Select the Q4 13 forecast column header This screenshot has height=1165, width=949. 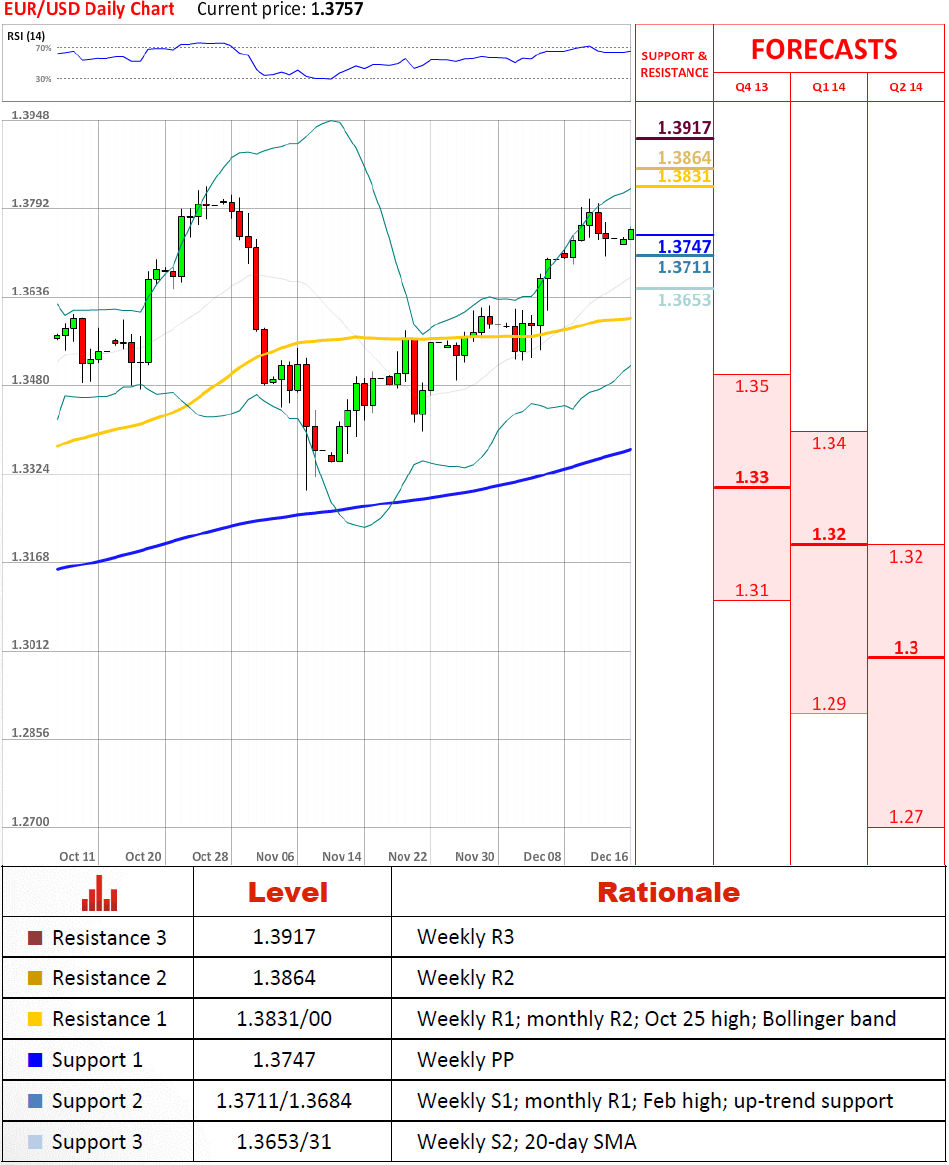click(x=752, y=87)
